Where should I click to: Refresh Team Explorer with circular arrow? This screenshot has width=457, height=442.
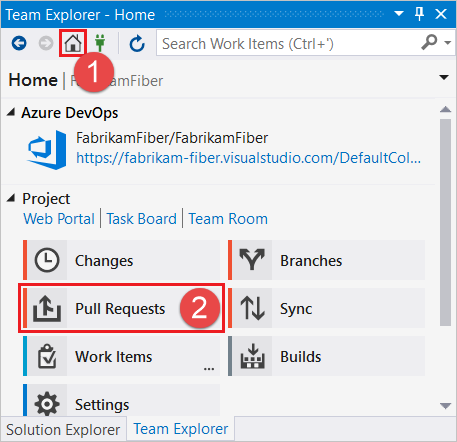pyautogui.click(x=137, y=44)
